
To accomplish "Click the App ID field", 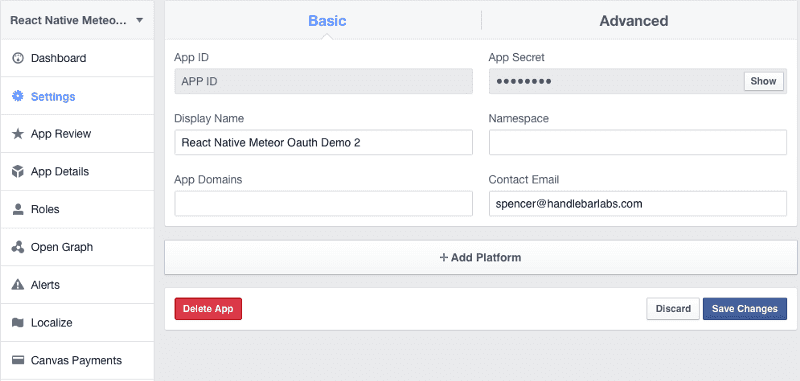I will click(x=323, y=81).
